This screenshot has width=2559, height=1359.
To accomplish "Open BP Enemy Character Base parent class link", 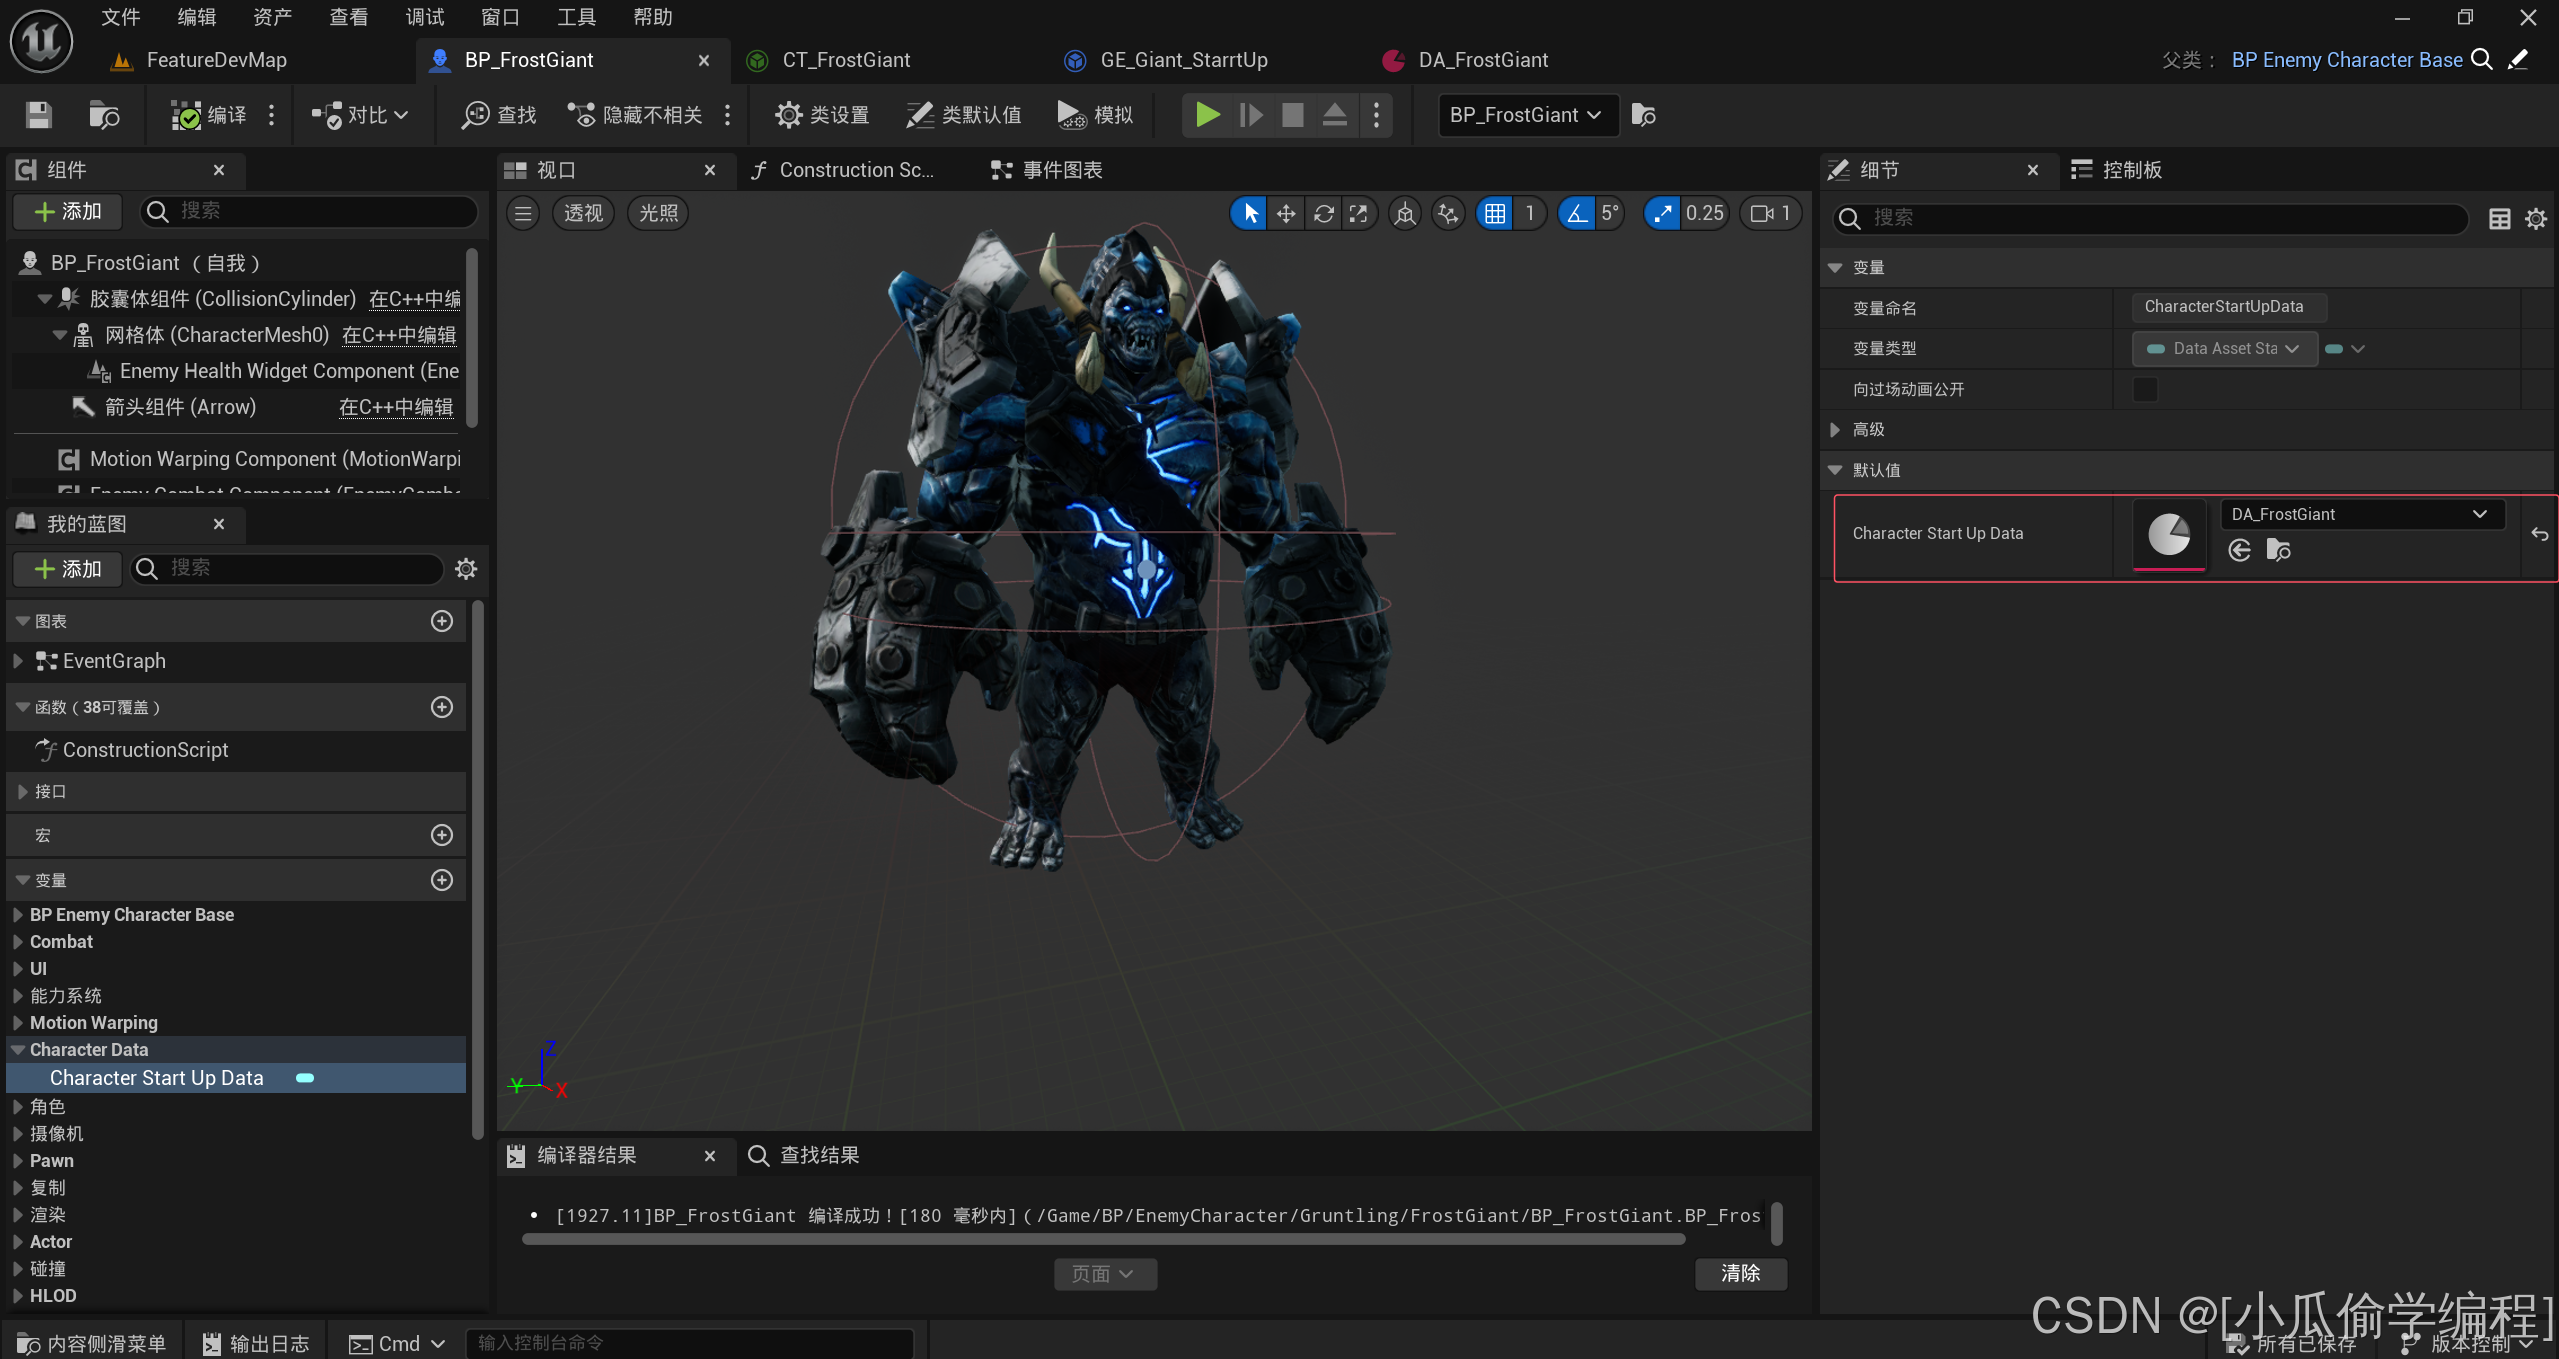I will coord(2347,60).
